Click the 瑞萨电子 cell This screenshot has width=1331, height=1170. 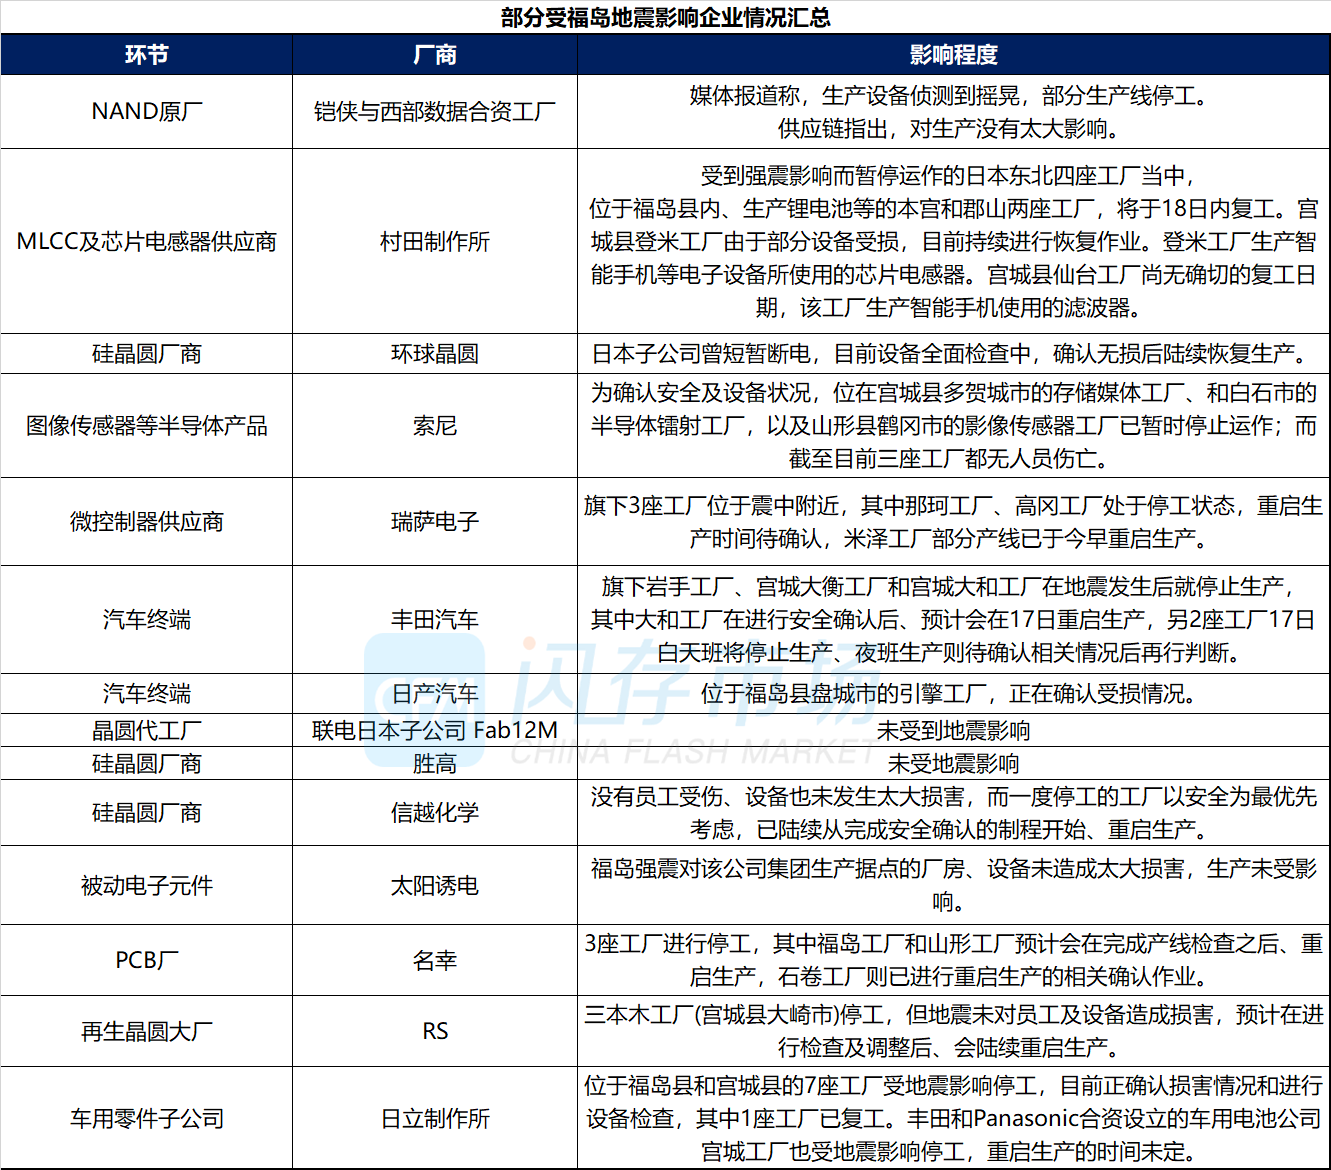click(x=435, y=522)
